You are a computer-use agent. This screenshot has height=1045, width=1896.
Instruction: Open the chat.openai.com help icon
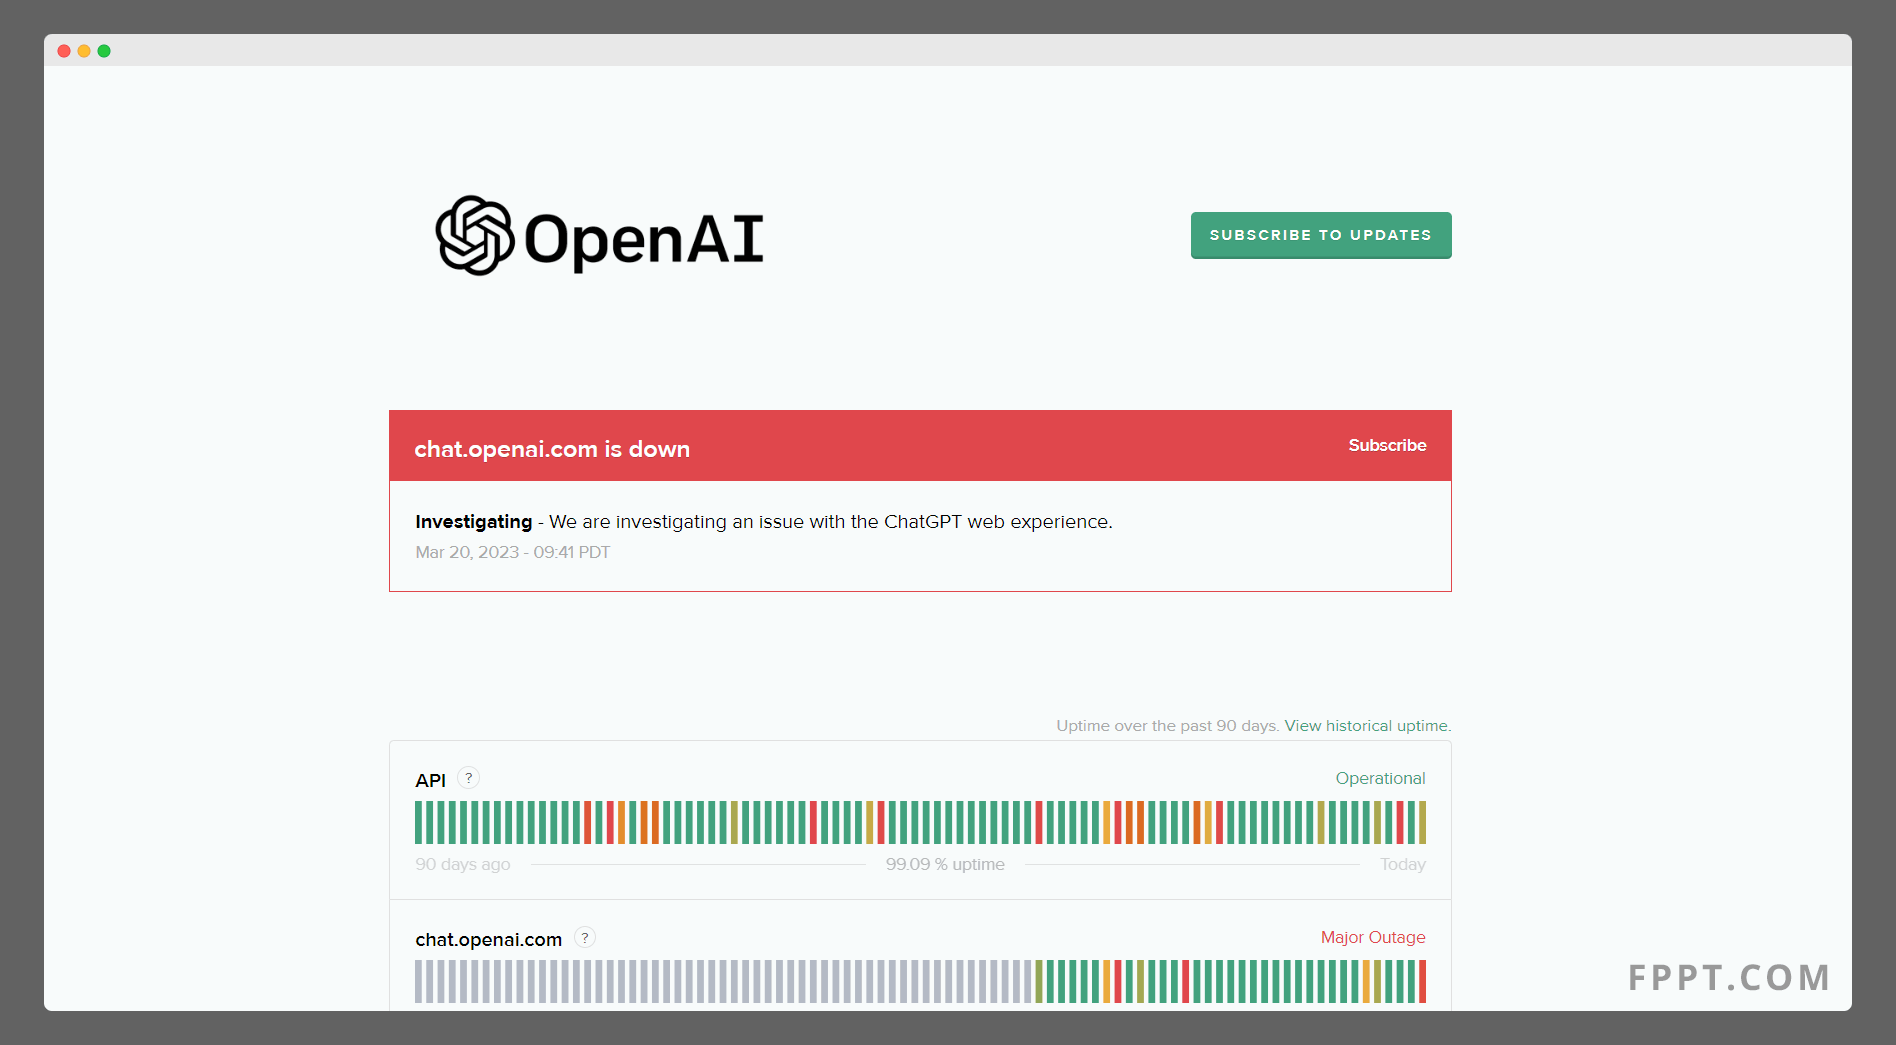584,938
